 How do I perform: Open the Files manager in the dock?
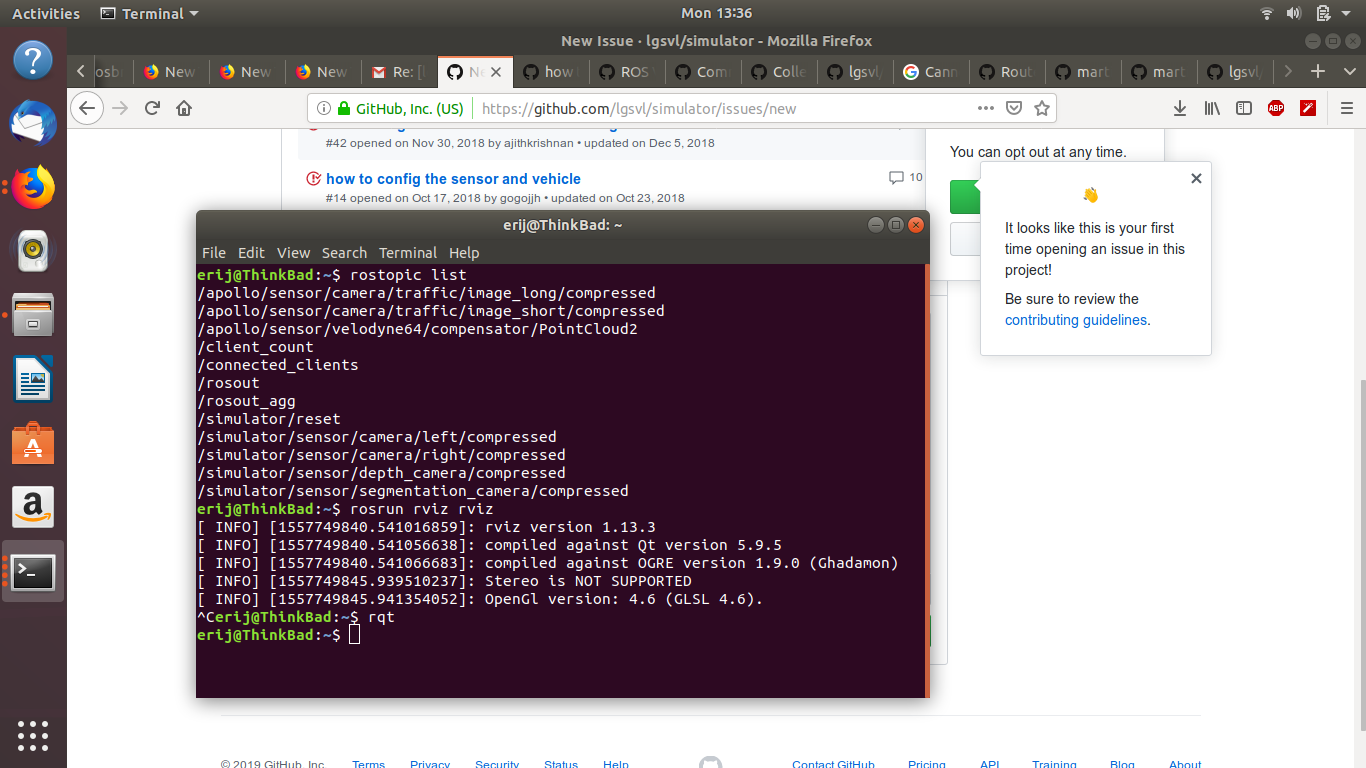[33, 315]
